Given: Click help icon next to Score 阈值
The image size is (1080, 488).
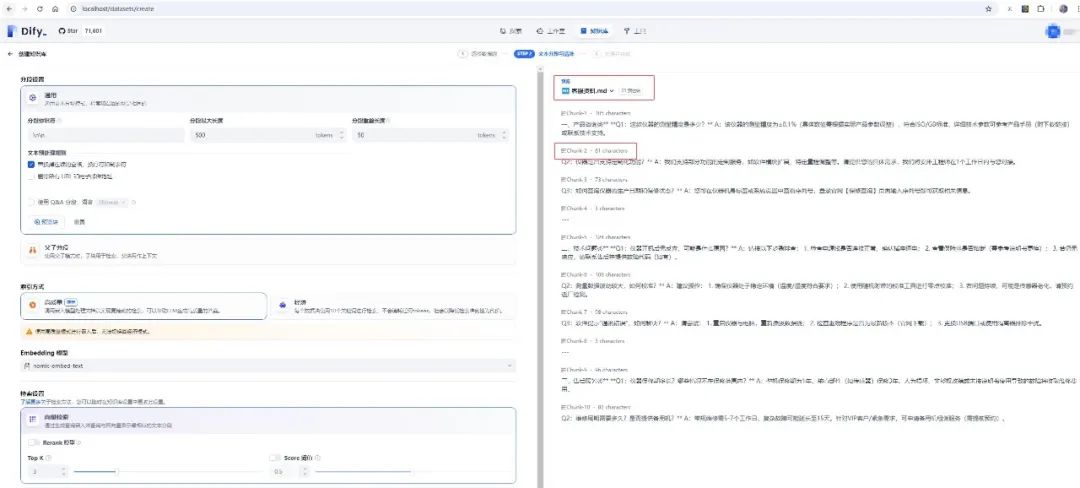Looking at the screenshot, I should (318, 457).
